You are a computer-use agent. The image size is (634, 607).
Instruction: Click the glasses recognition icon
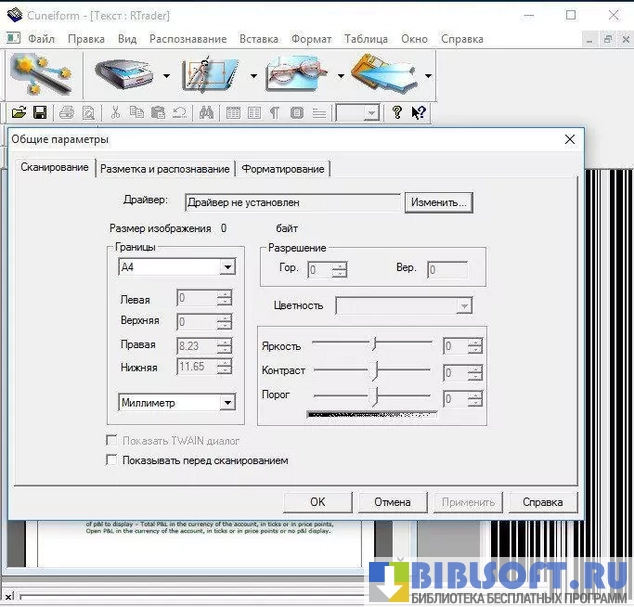coord(297,74)
